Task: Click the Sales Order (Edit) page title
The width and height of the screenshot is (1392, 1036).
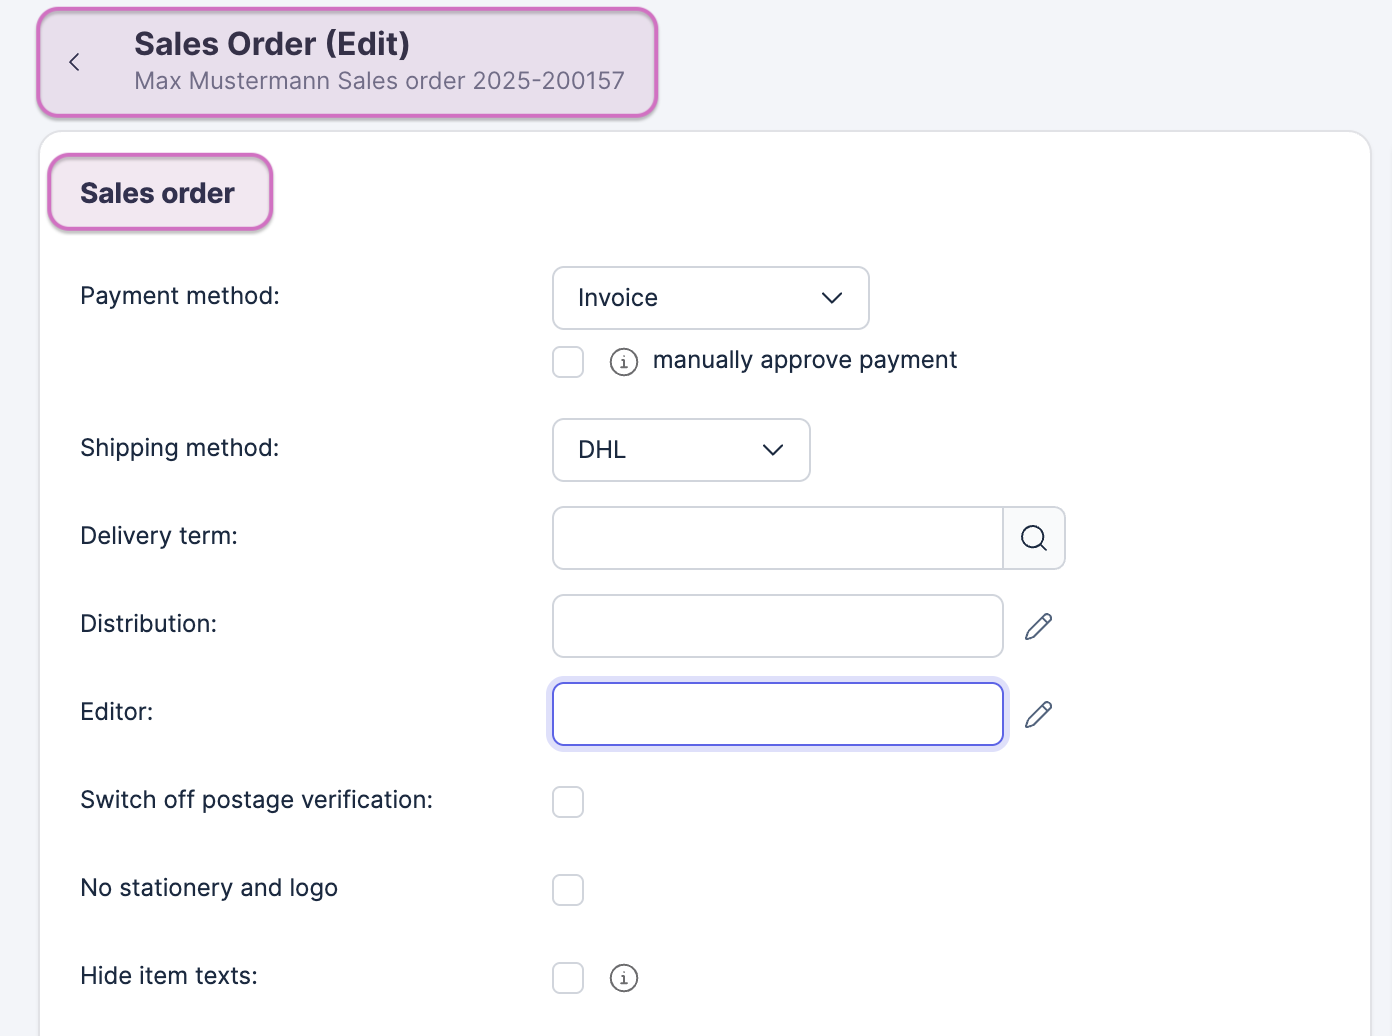Action: point(272,44)
